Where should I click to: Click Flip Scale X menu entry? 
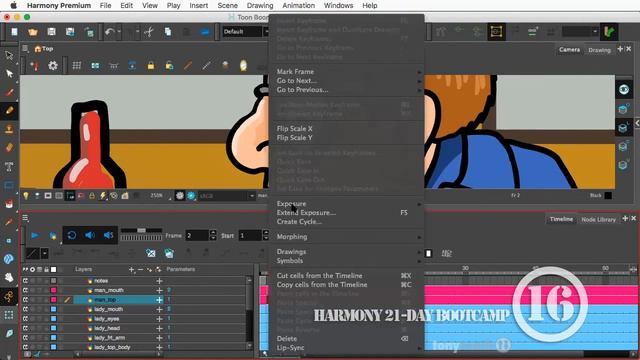point(348,129)
